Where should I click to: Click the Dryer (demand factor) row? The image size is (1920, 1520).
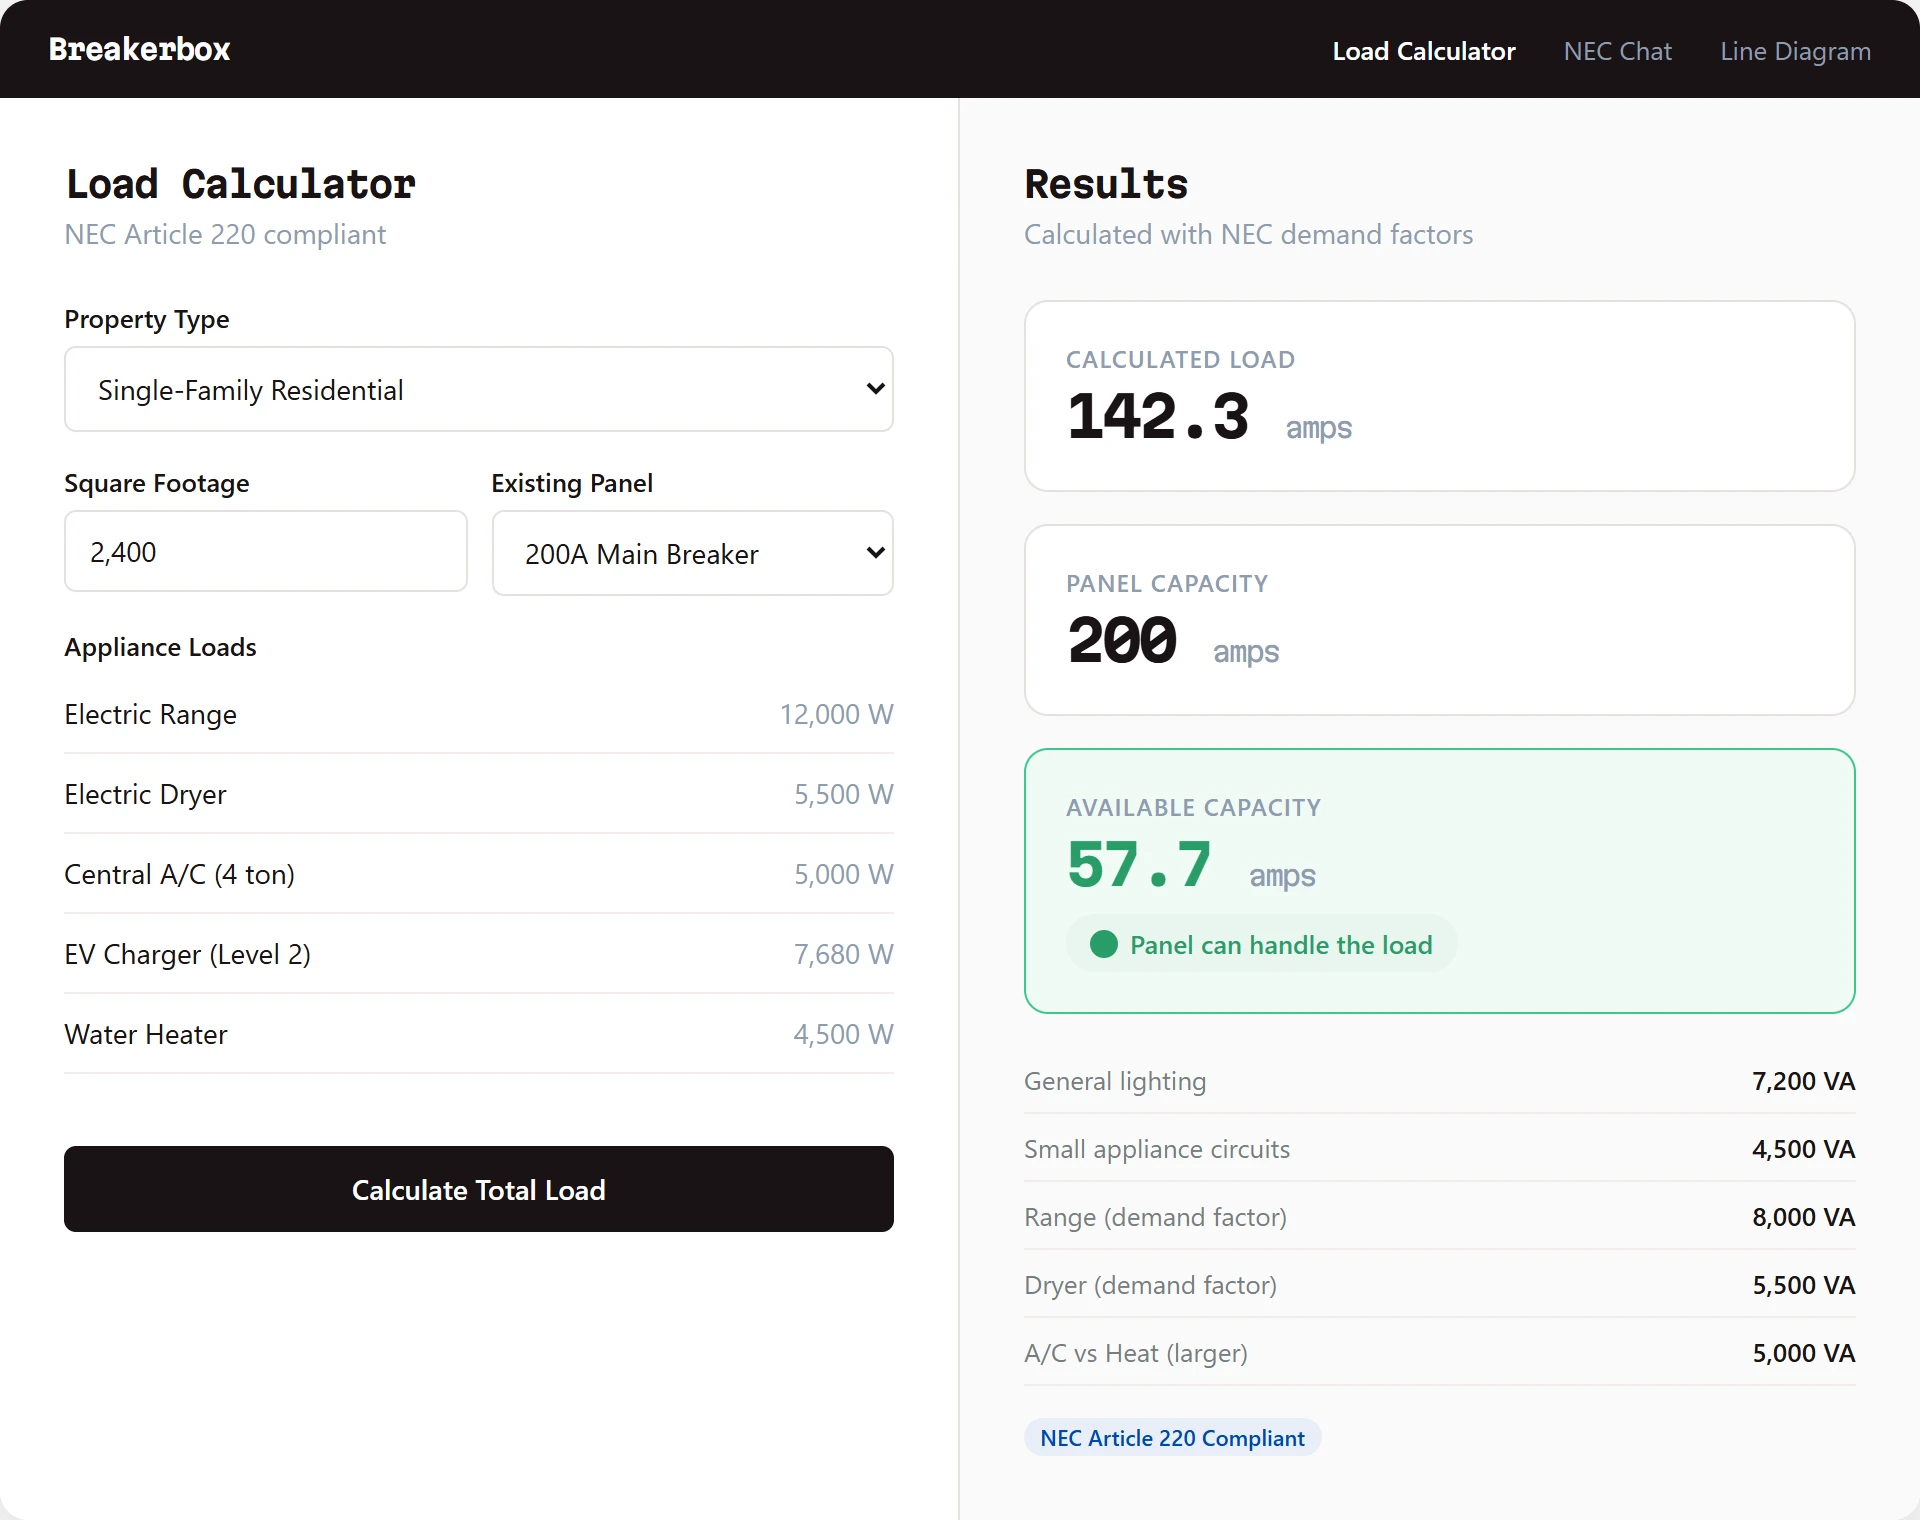click(x=1439, y=1285)
